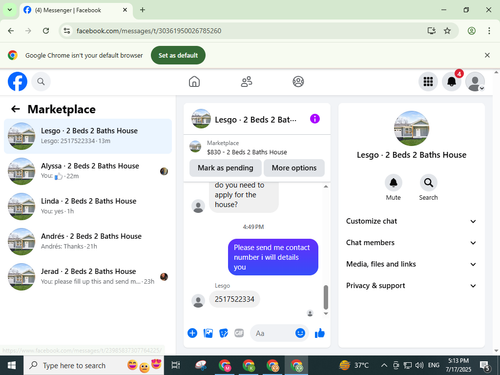Open Facebook search magnifier

tap(41, 81)
